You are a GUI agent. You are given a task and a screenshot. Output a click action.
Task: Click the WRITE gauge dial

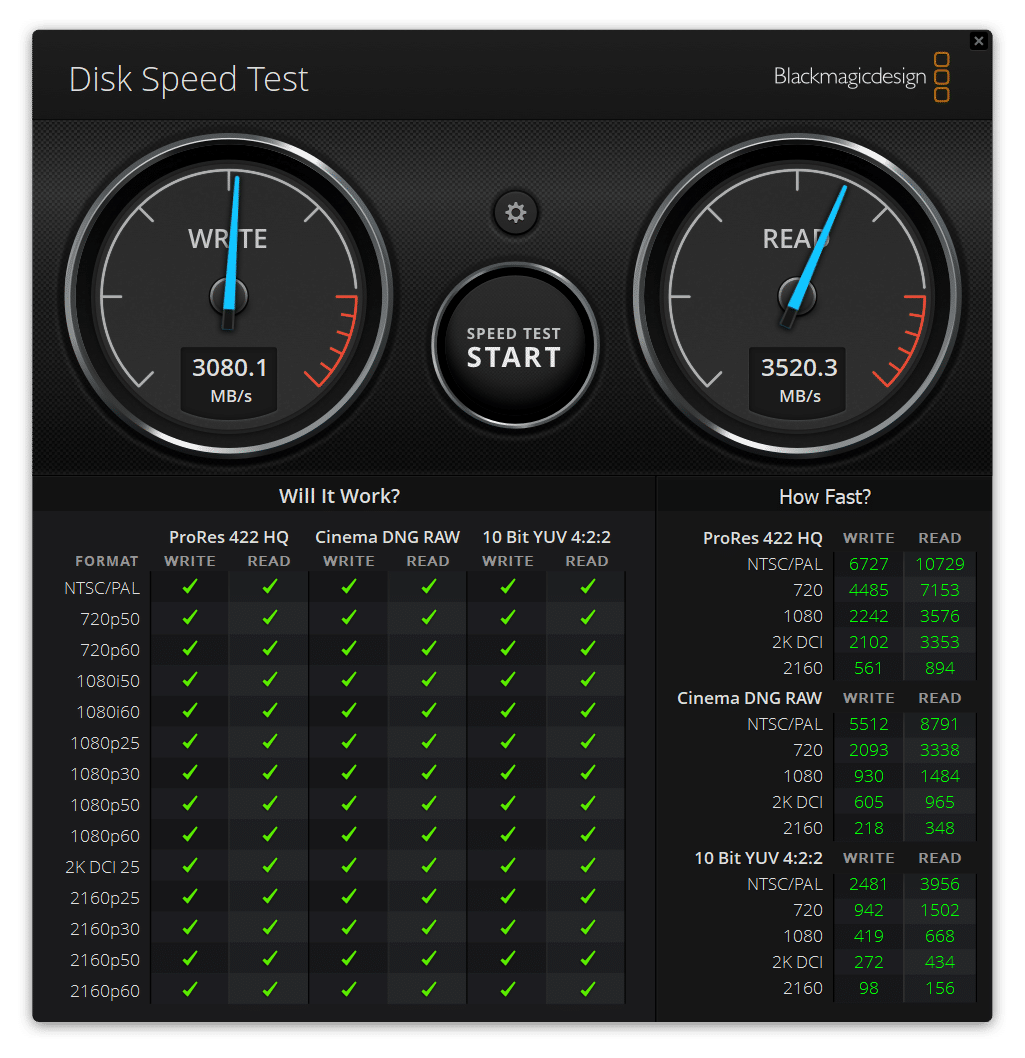(229, 296)
